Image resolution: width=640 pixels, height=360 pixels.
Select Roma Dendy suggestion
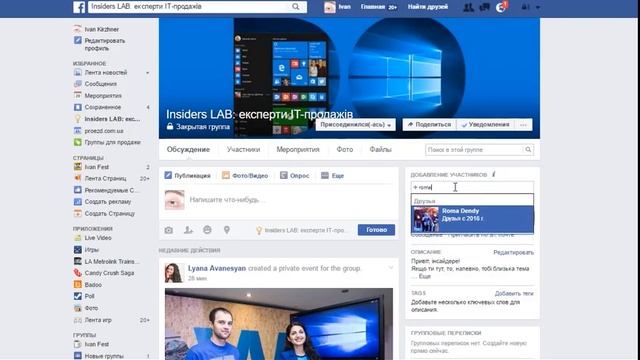tap(472, 219)
